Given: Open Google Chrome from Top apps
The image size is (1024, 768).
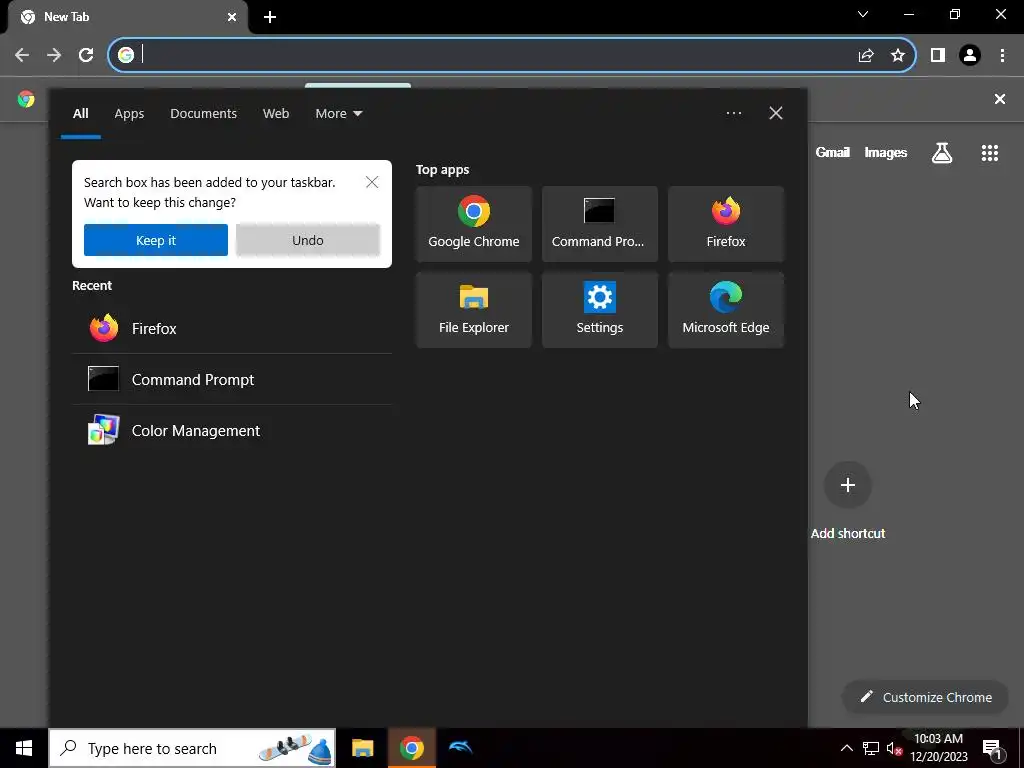Looking at the screenshot, I should 473,224.
